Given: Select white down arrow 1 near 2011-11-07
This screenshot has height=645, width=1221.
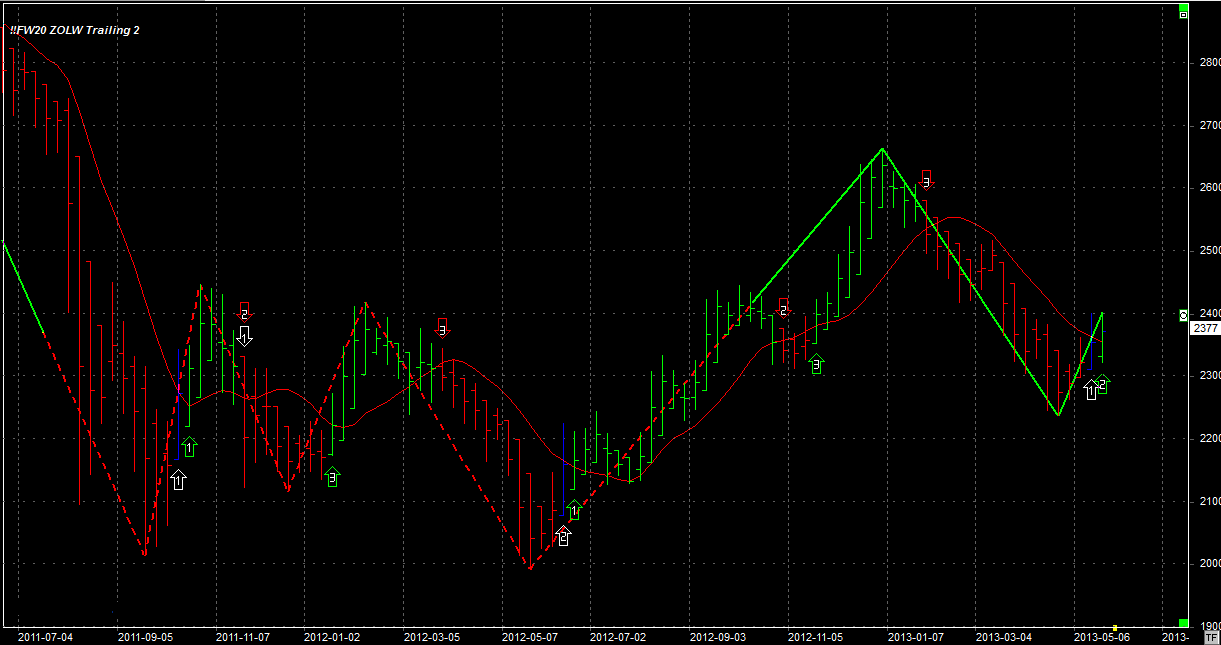Looking at the screenshot, I should 244,336.
